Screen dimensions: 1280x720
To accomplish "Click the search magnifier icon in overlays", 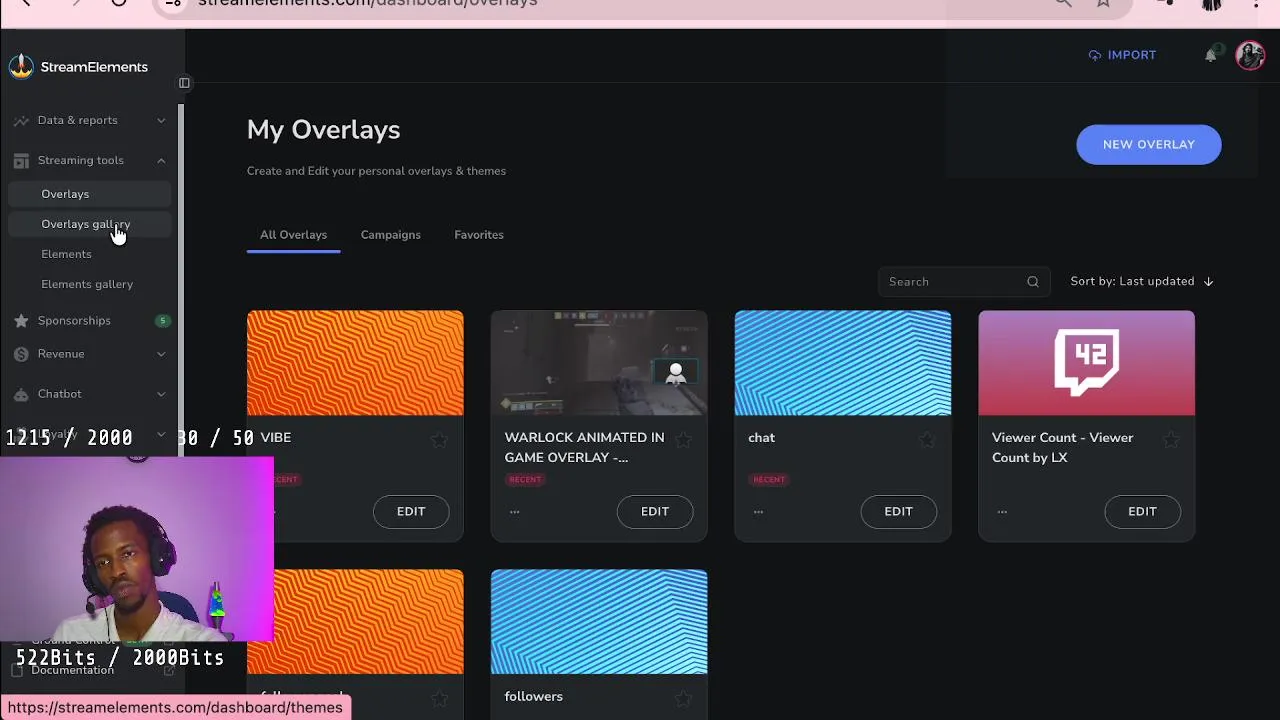I will pyautogui.click(x=1033, y=282).
